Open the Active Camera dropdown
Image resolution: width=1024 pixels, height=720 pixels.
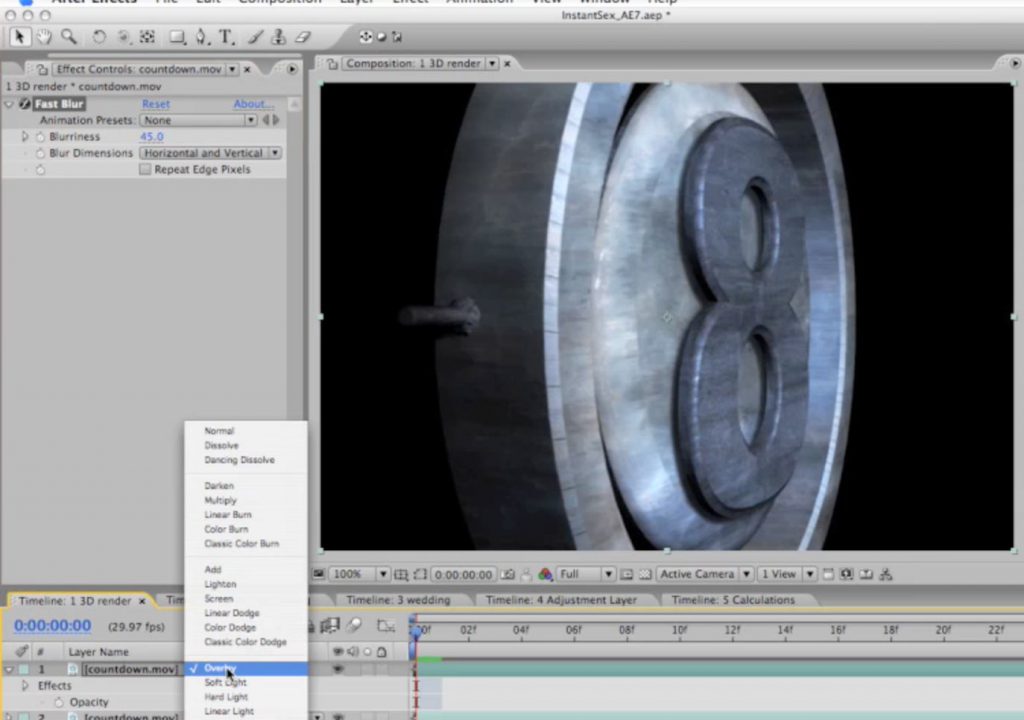[x=704, y=574]
